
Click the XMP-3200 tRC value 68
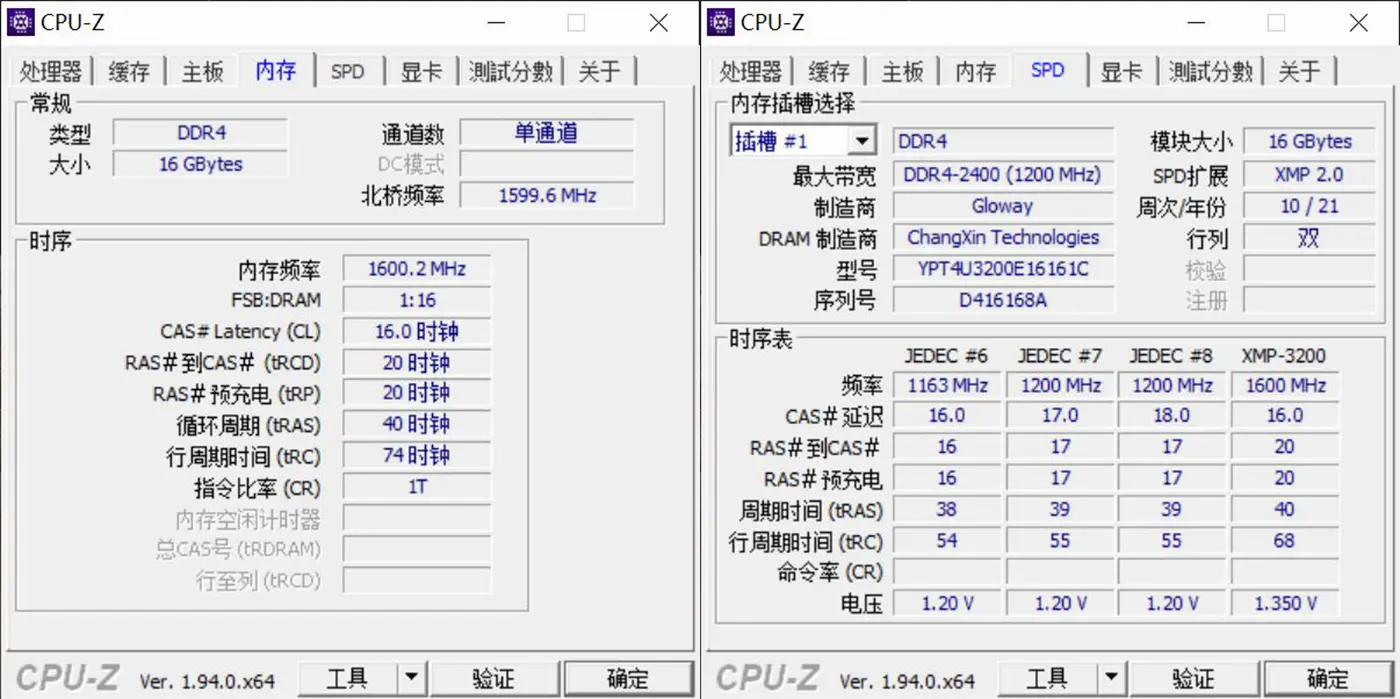pos(1285,541)
